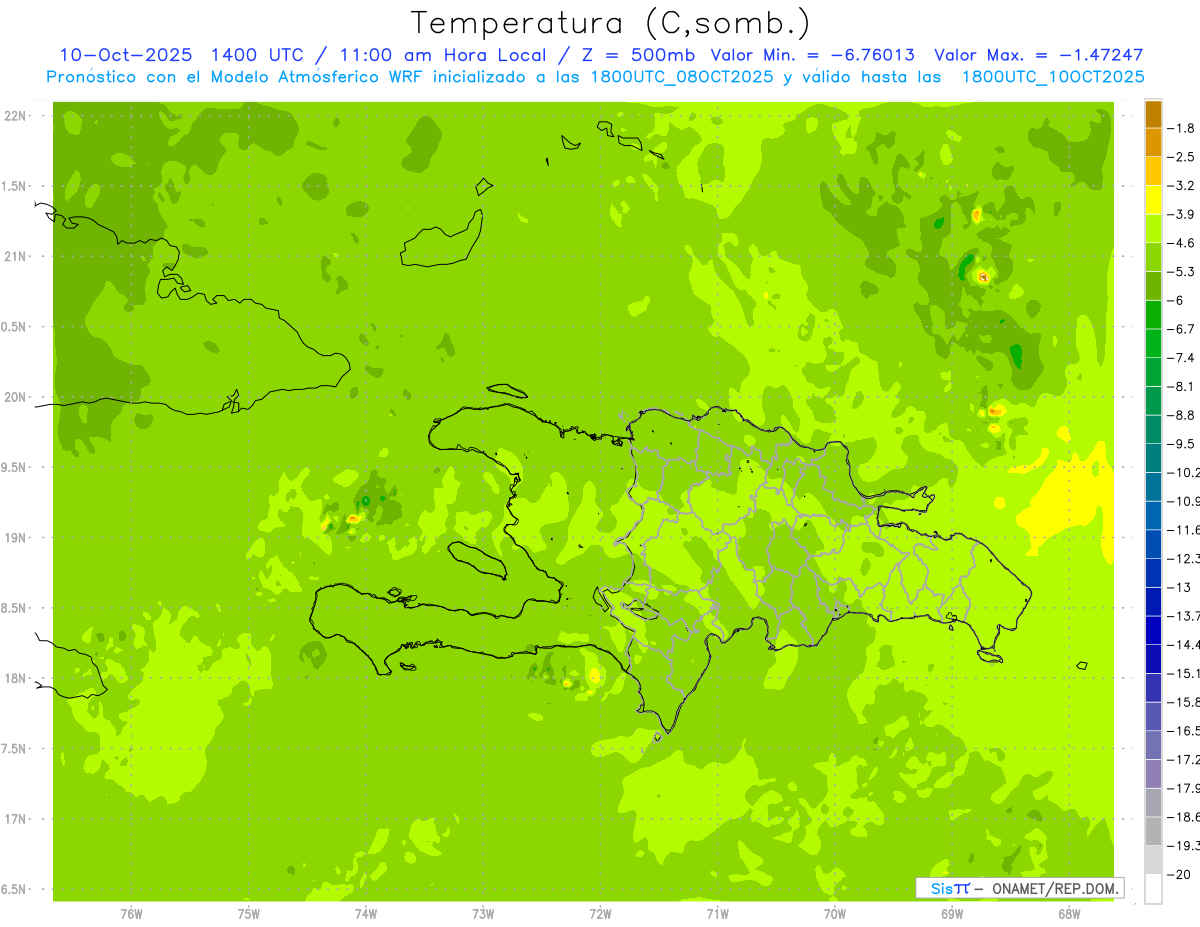Click the 'Valor Min. = -6.76013' value
This screenshot has height=927, width=1200.
coord(814,55)
